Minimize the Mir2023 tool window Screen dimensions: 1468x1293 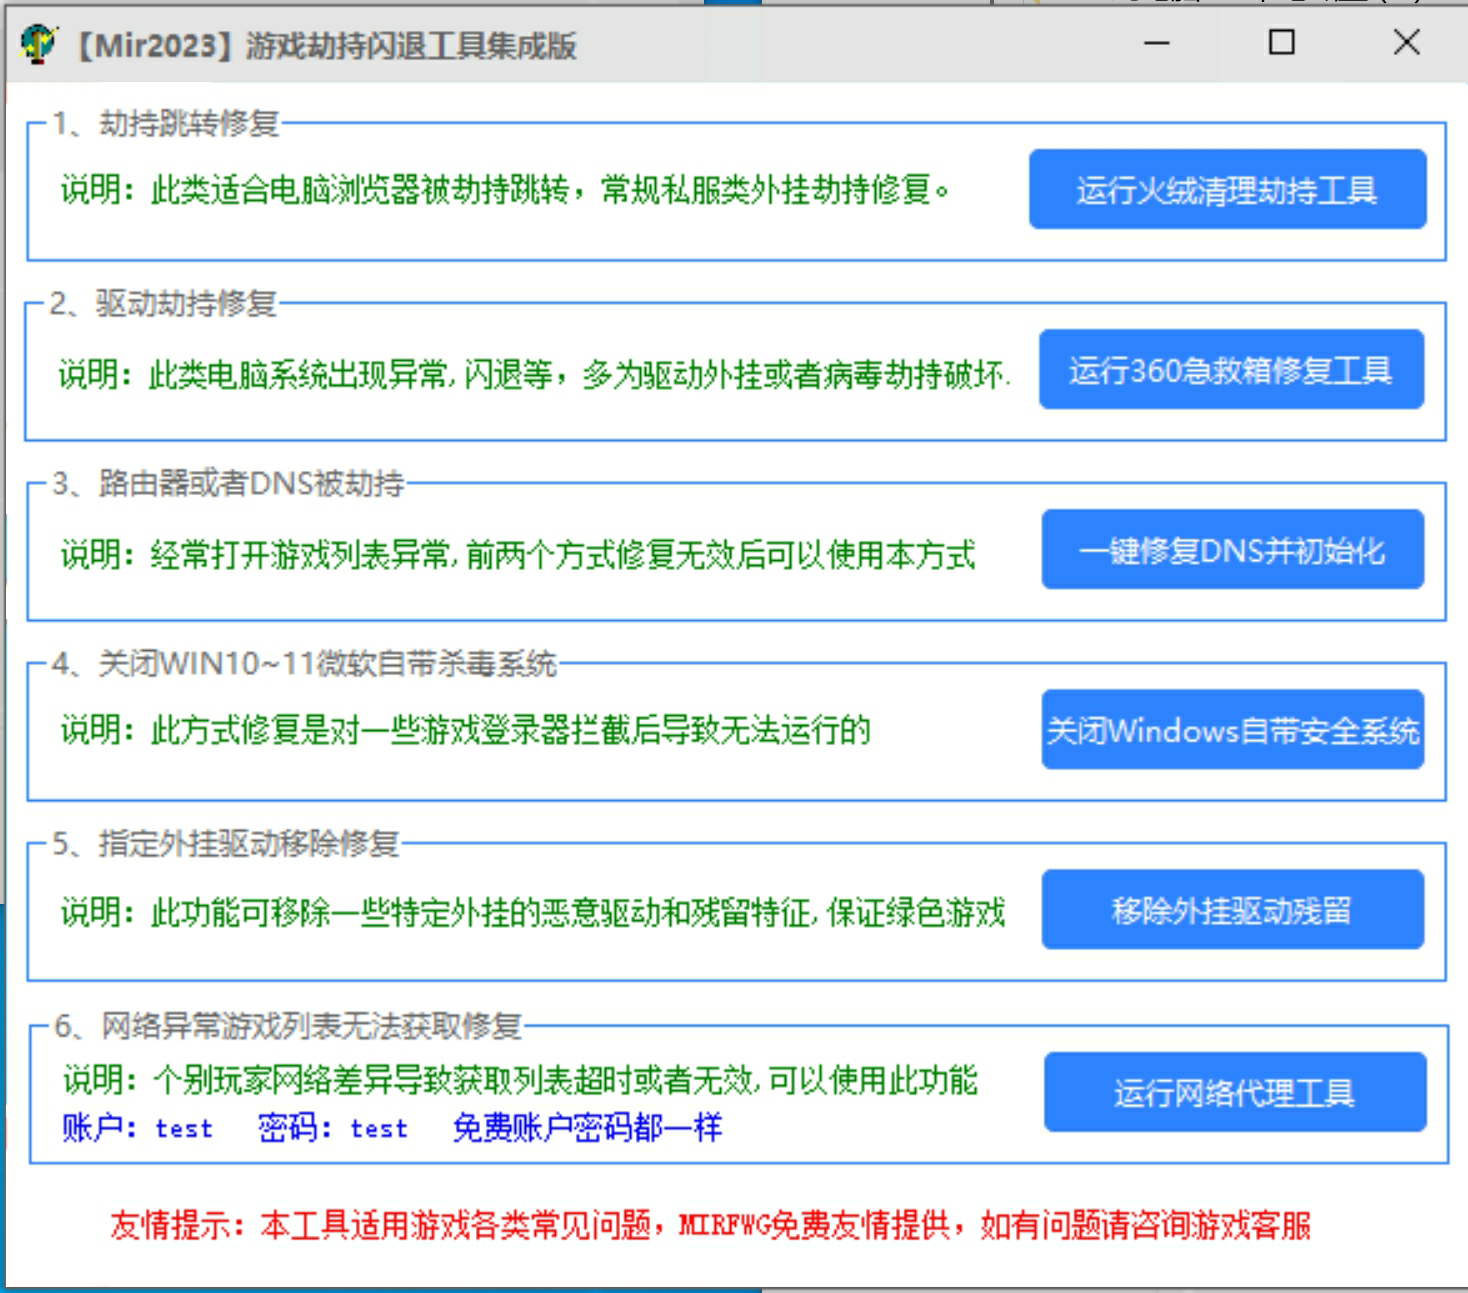tap(1157, 43)
